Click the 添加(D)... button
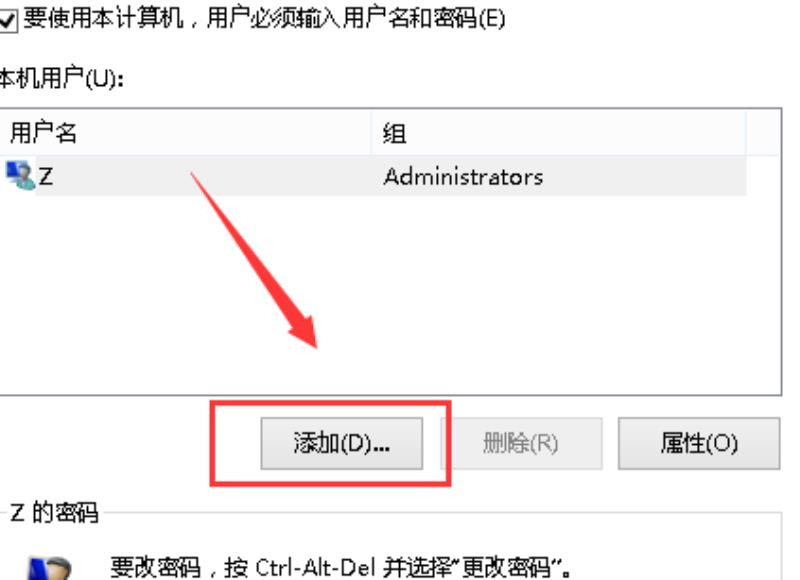Image resolution: width=800 pixels, height=580 pixels. tap(342, 443)
